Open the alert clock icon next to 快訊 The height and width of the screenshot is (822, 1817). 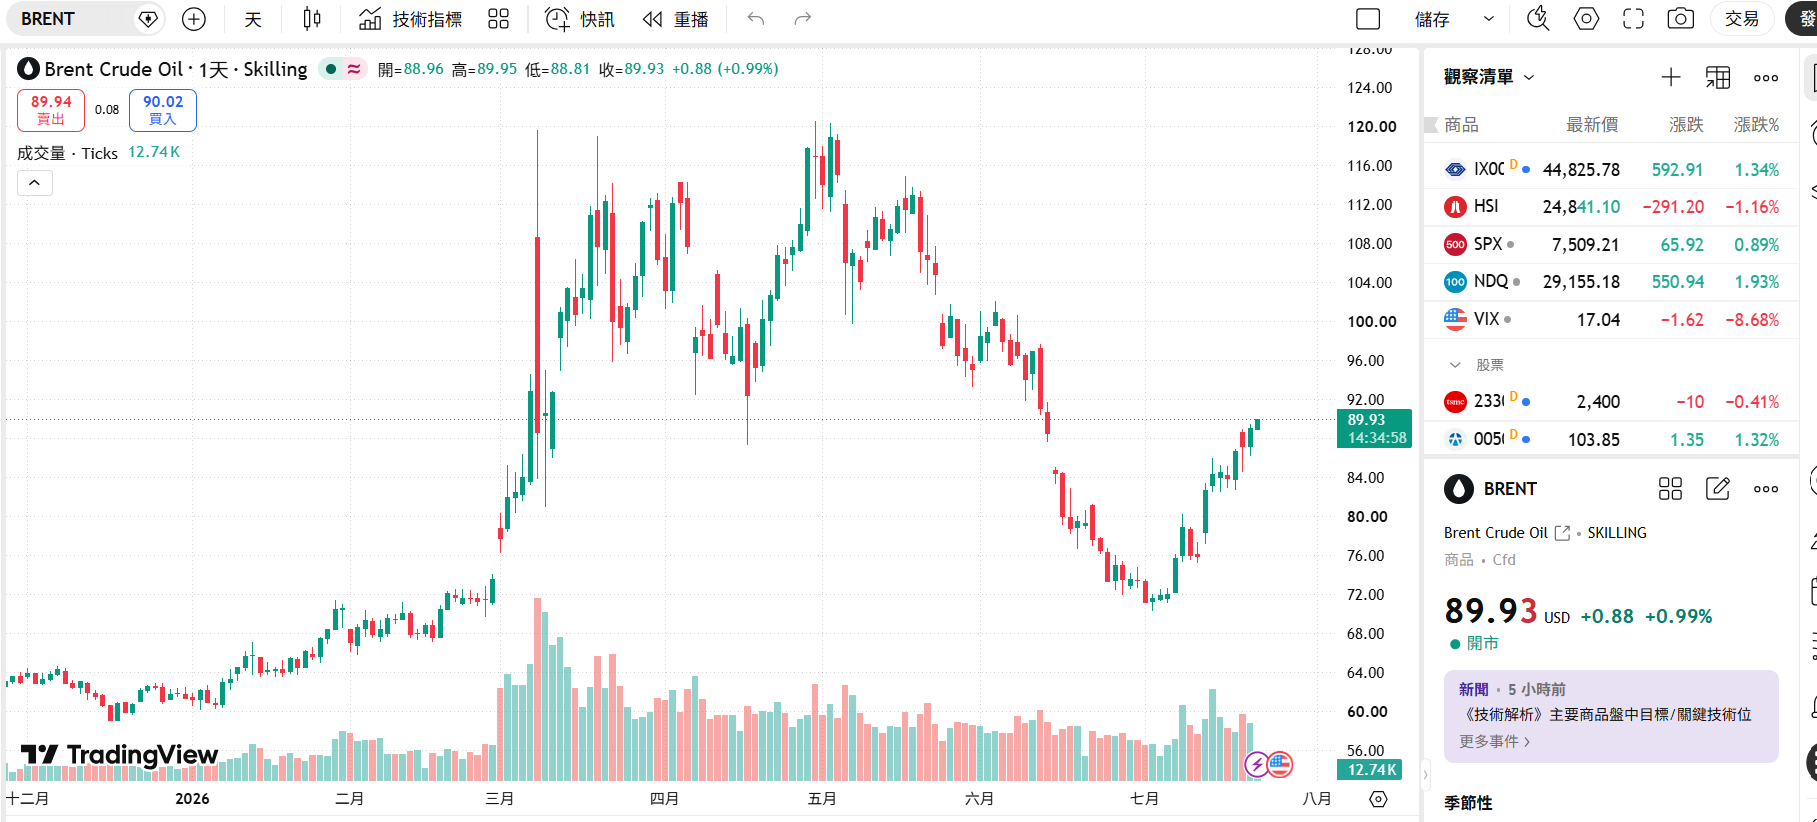pos(557,19)
